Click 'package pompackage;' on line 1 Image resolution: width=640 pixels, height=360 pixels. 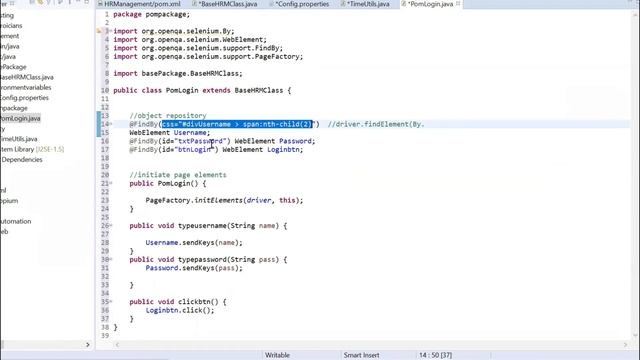pos(151,14)
